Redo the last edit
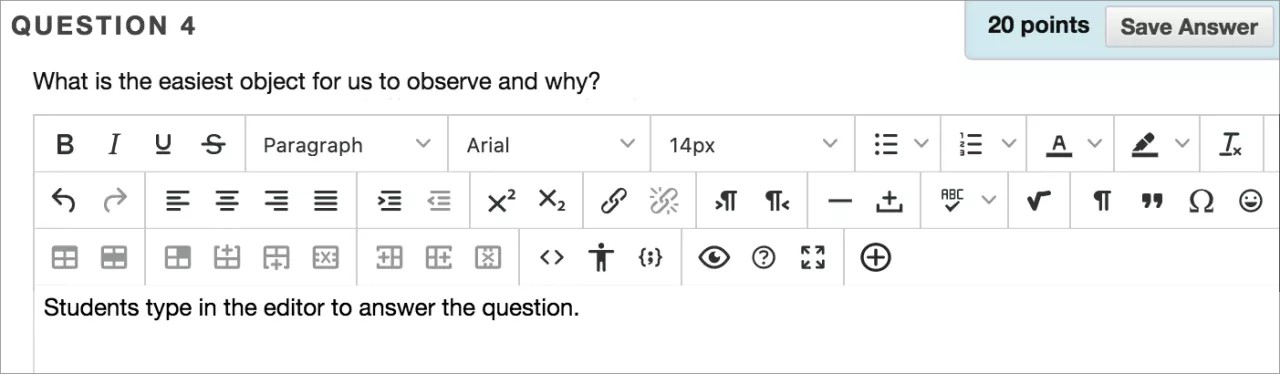 (x=115, y=201)
